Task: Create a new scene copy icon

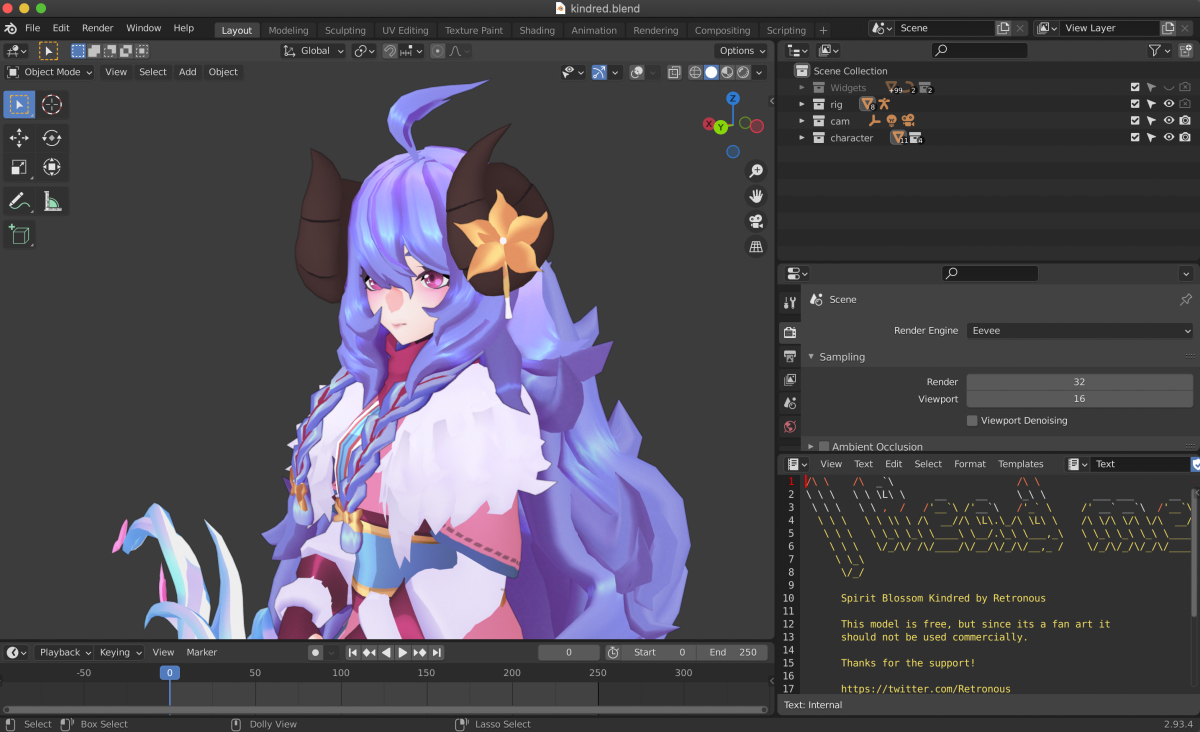Action: click(x=1004, y=28)
